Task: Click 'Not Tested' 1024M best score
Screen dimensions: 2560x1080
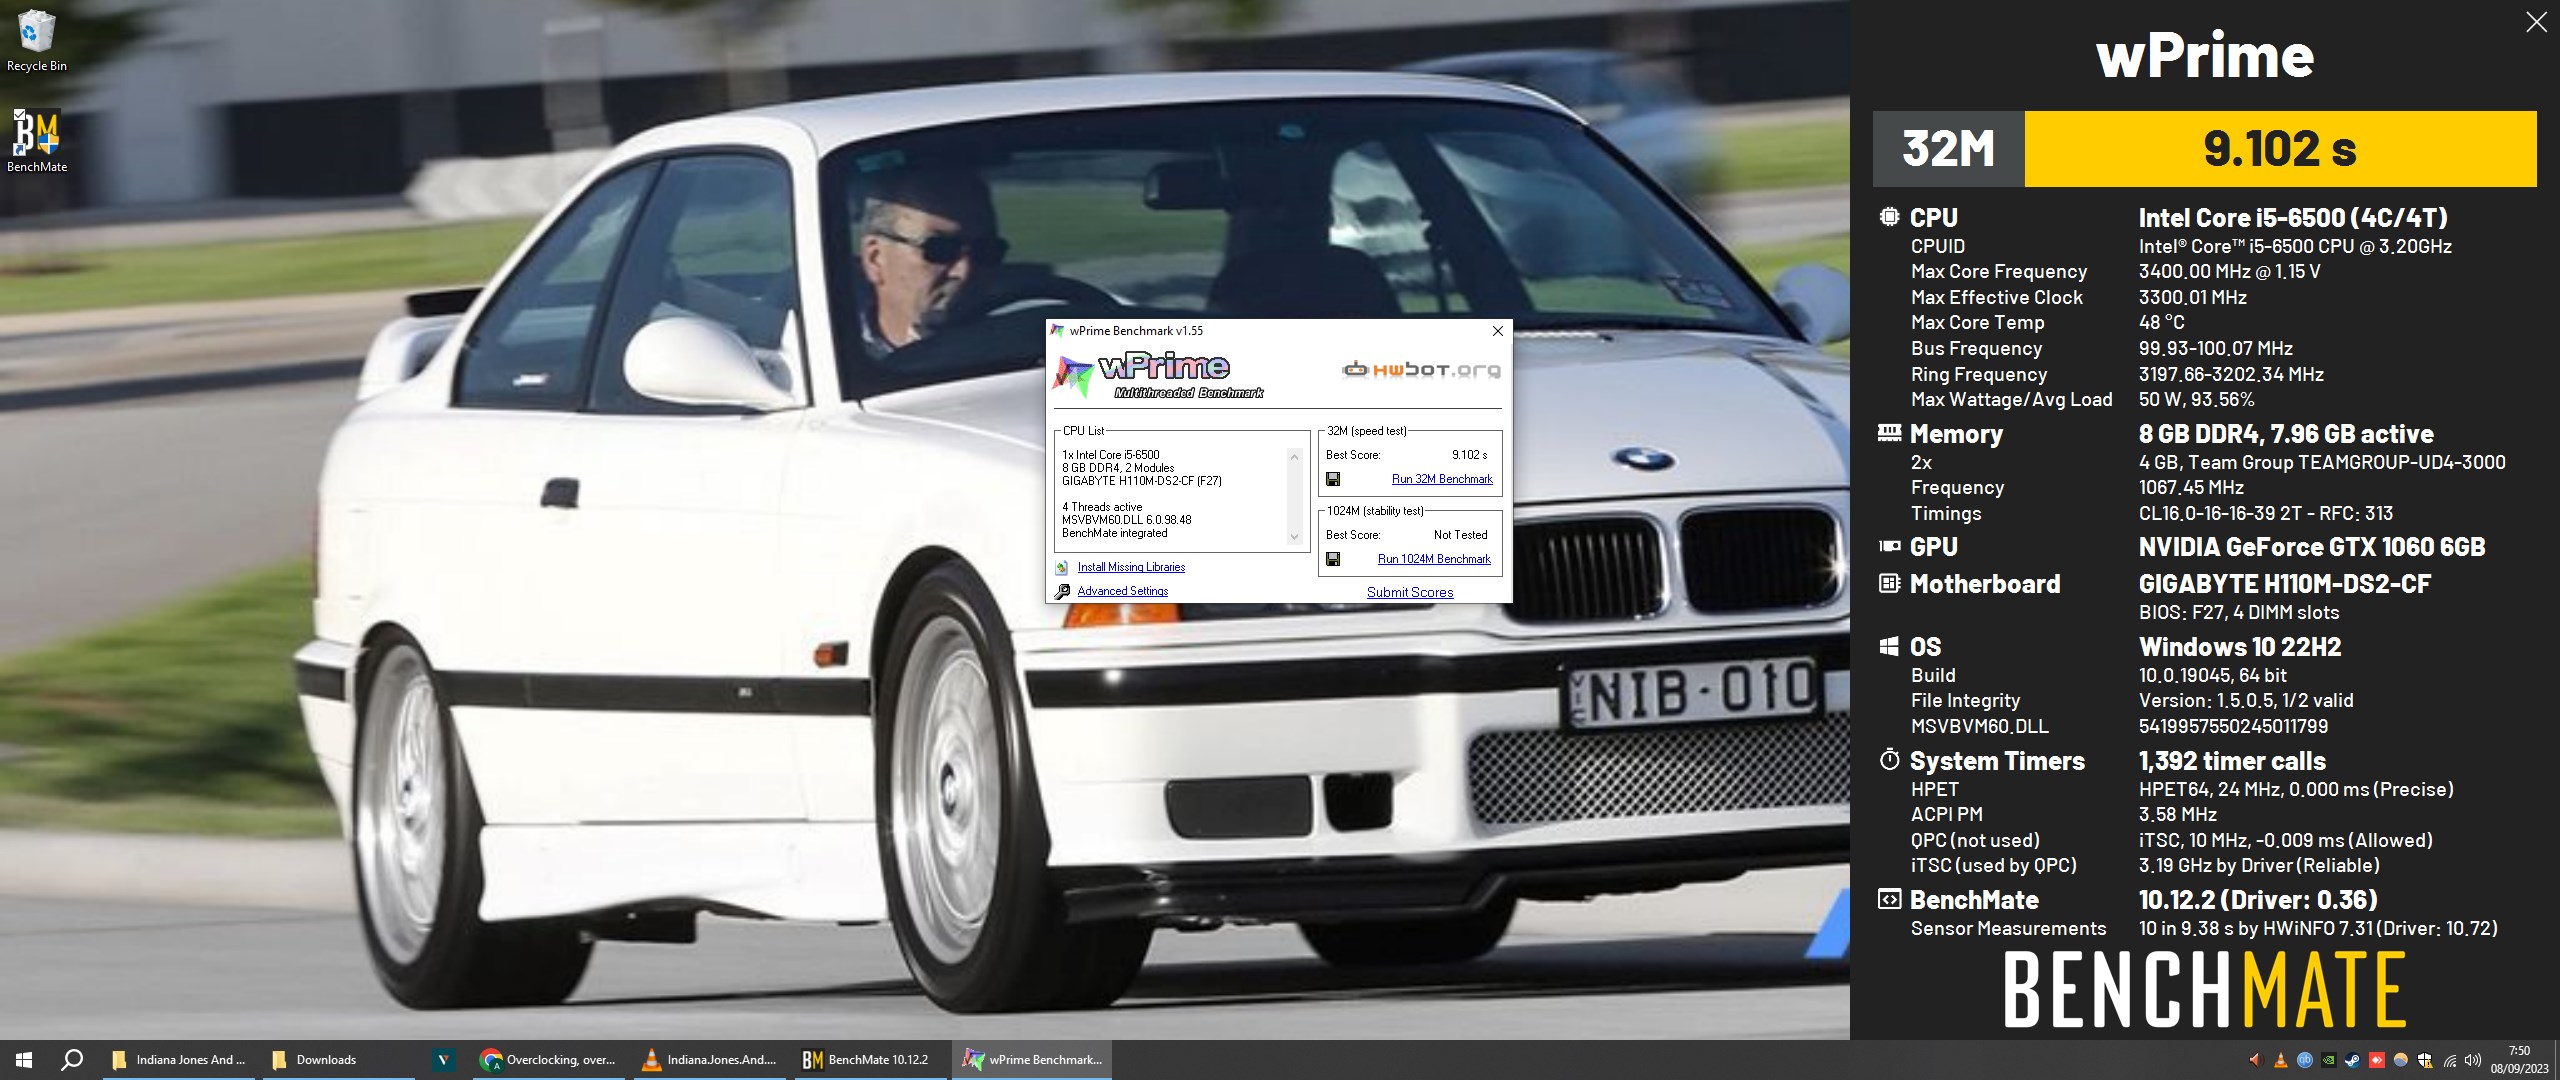Action: coord(1460,535)
